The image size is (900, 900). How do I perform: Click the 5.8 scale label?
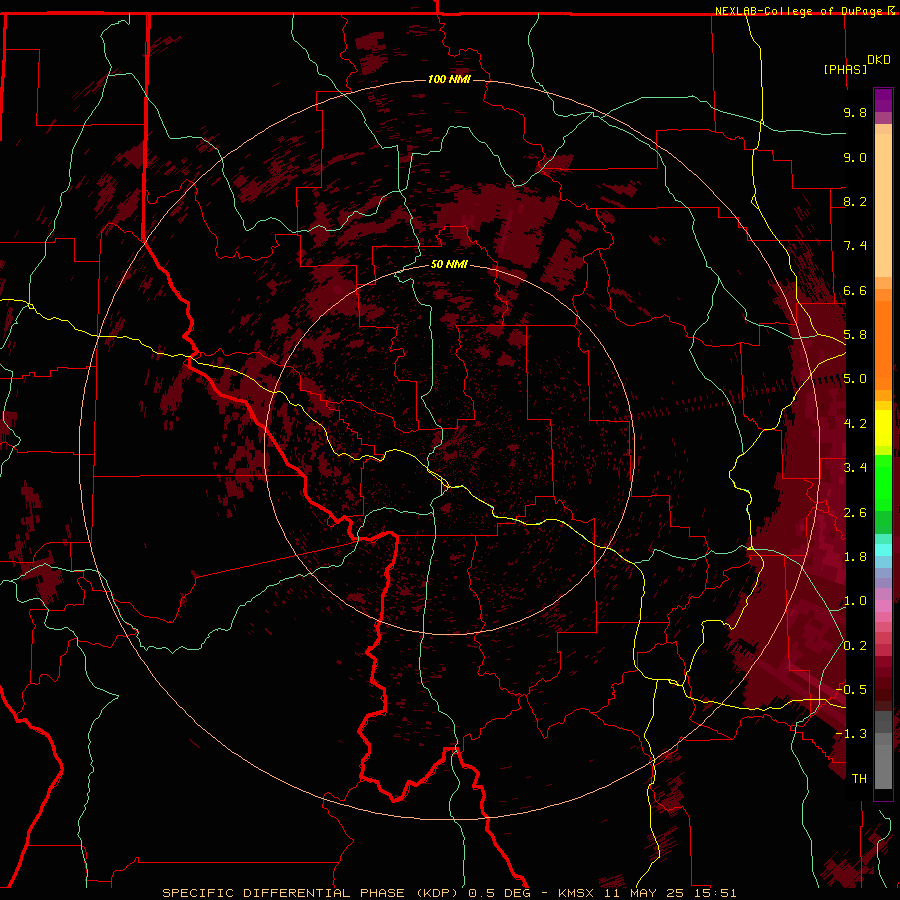point(855,335)
